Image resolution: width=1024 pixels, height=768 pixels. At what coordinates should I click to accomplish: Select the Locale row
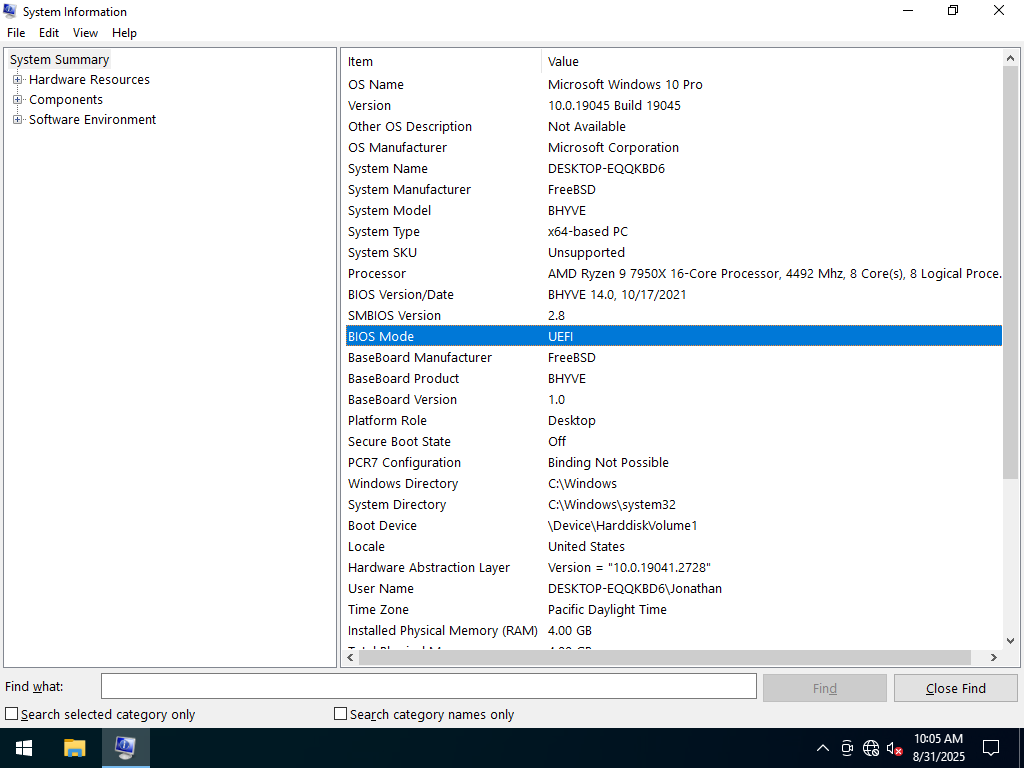click(673, 547)
